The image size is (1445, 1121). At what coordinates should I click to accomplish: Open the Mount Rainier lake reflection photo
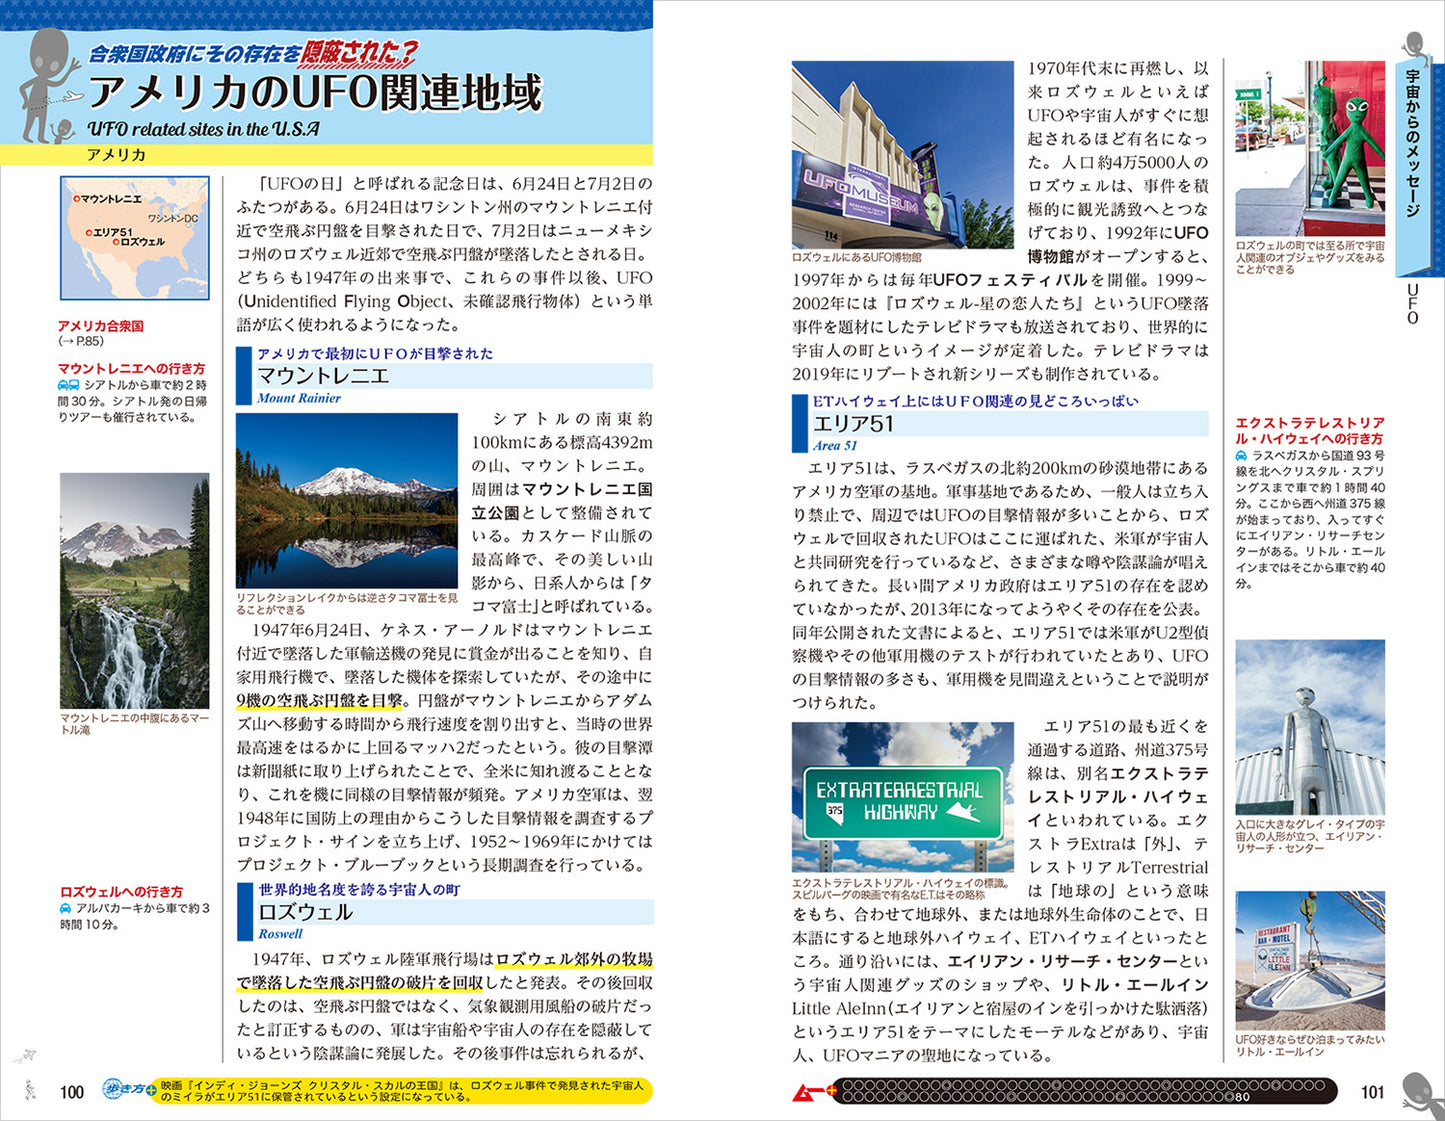point(346,501)
